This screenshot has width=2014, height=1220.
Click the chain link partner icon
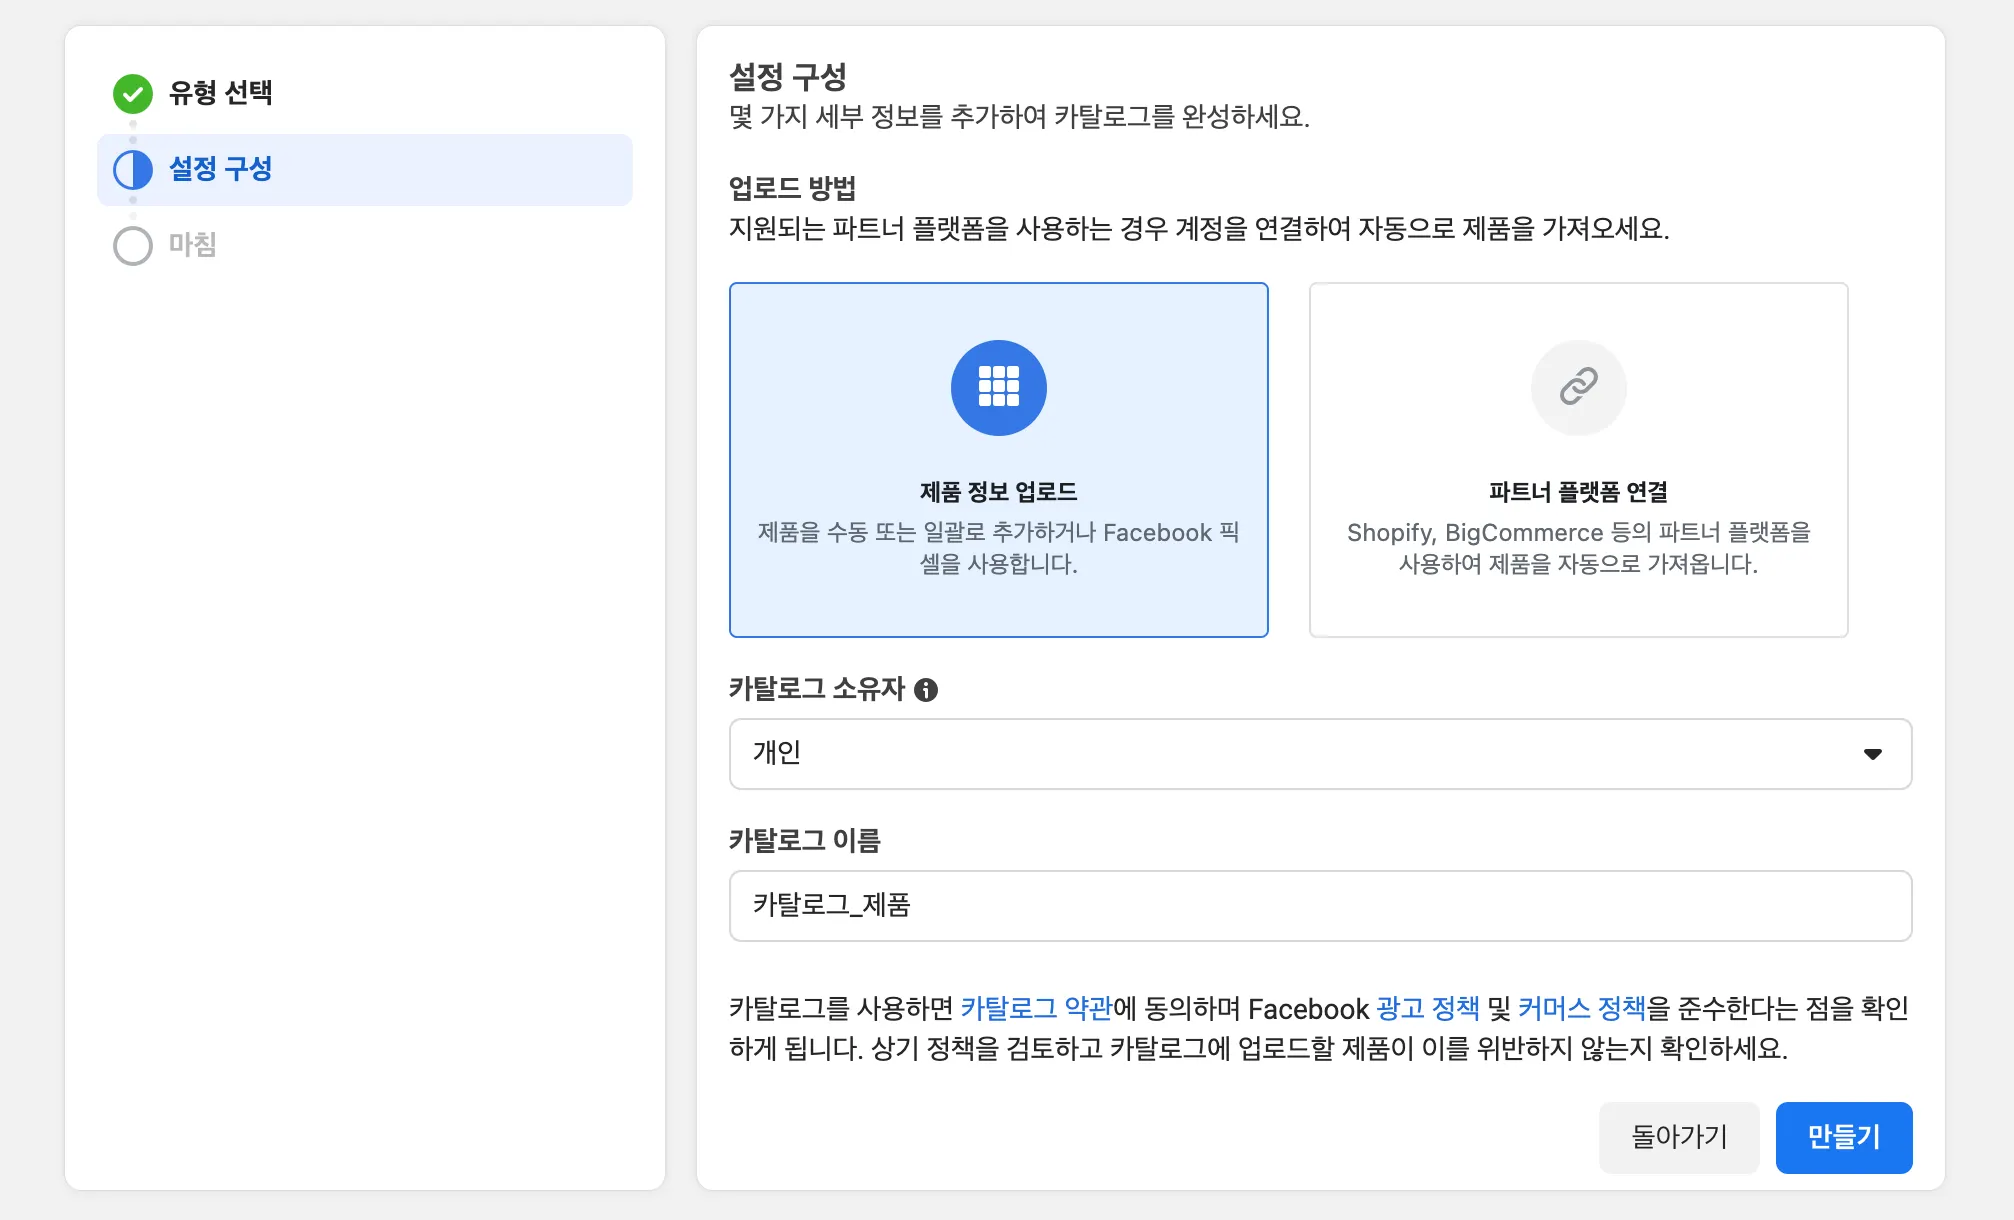(1578, 387)
